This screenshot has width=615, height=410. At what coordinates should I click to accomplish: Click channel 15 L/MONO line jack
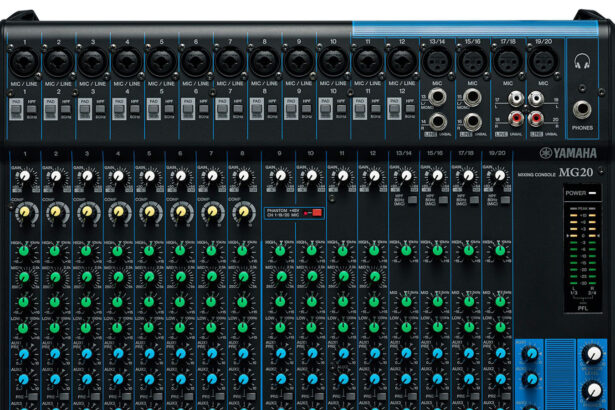click(472, 97)
